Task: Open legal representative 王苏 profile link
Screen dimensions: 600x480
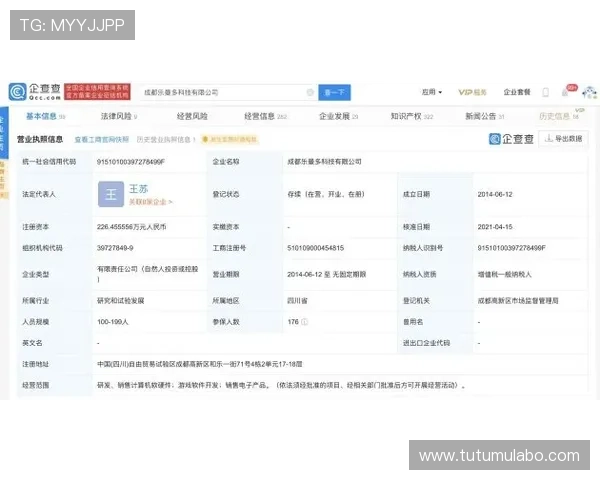Action: coord(138,189)
